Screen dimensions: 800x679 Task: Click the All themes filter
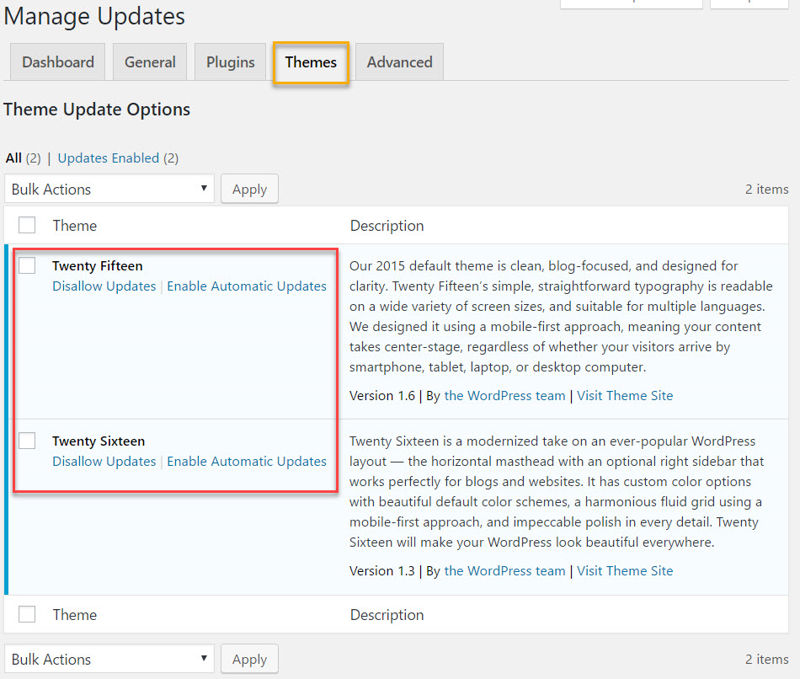click(14, 157)
